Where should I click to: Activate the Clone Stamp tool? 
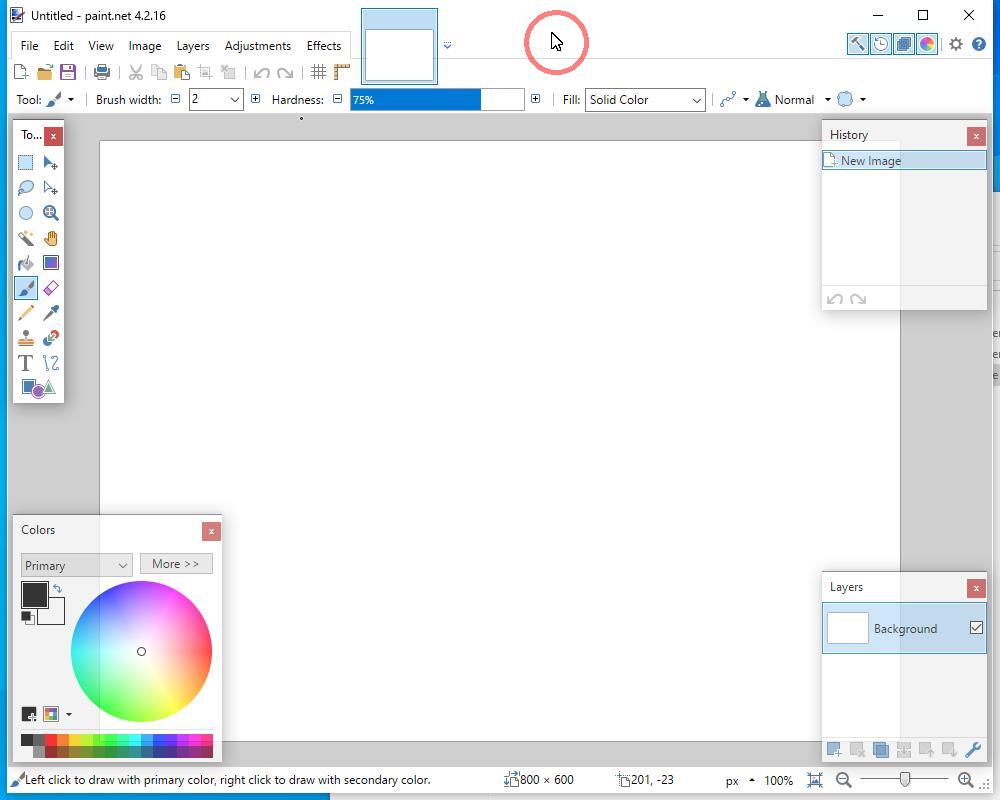coord(26,338)
